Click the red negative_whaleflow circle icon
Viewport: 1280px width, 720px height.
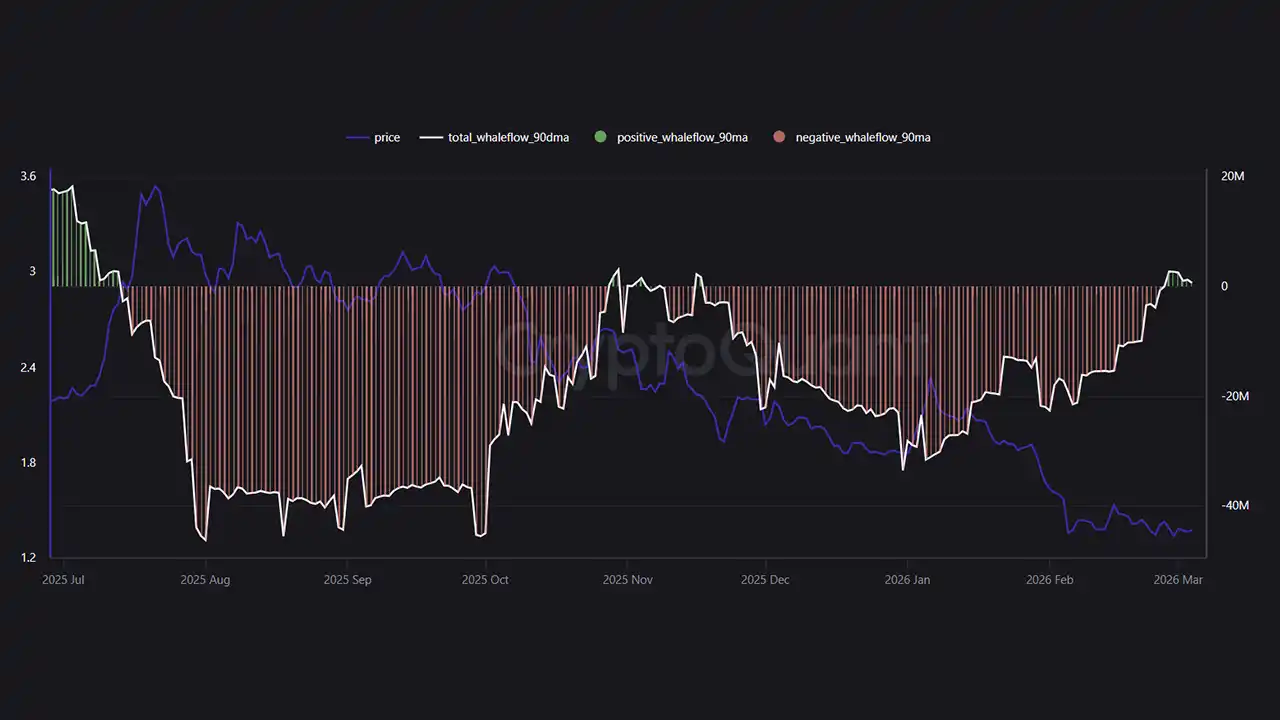click(779, 137)
